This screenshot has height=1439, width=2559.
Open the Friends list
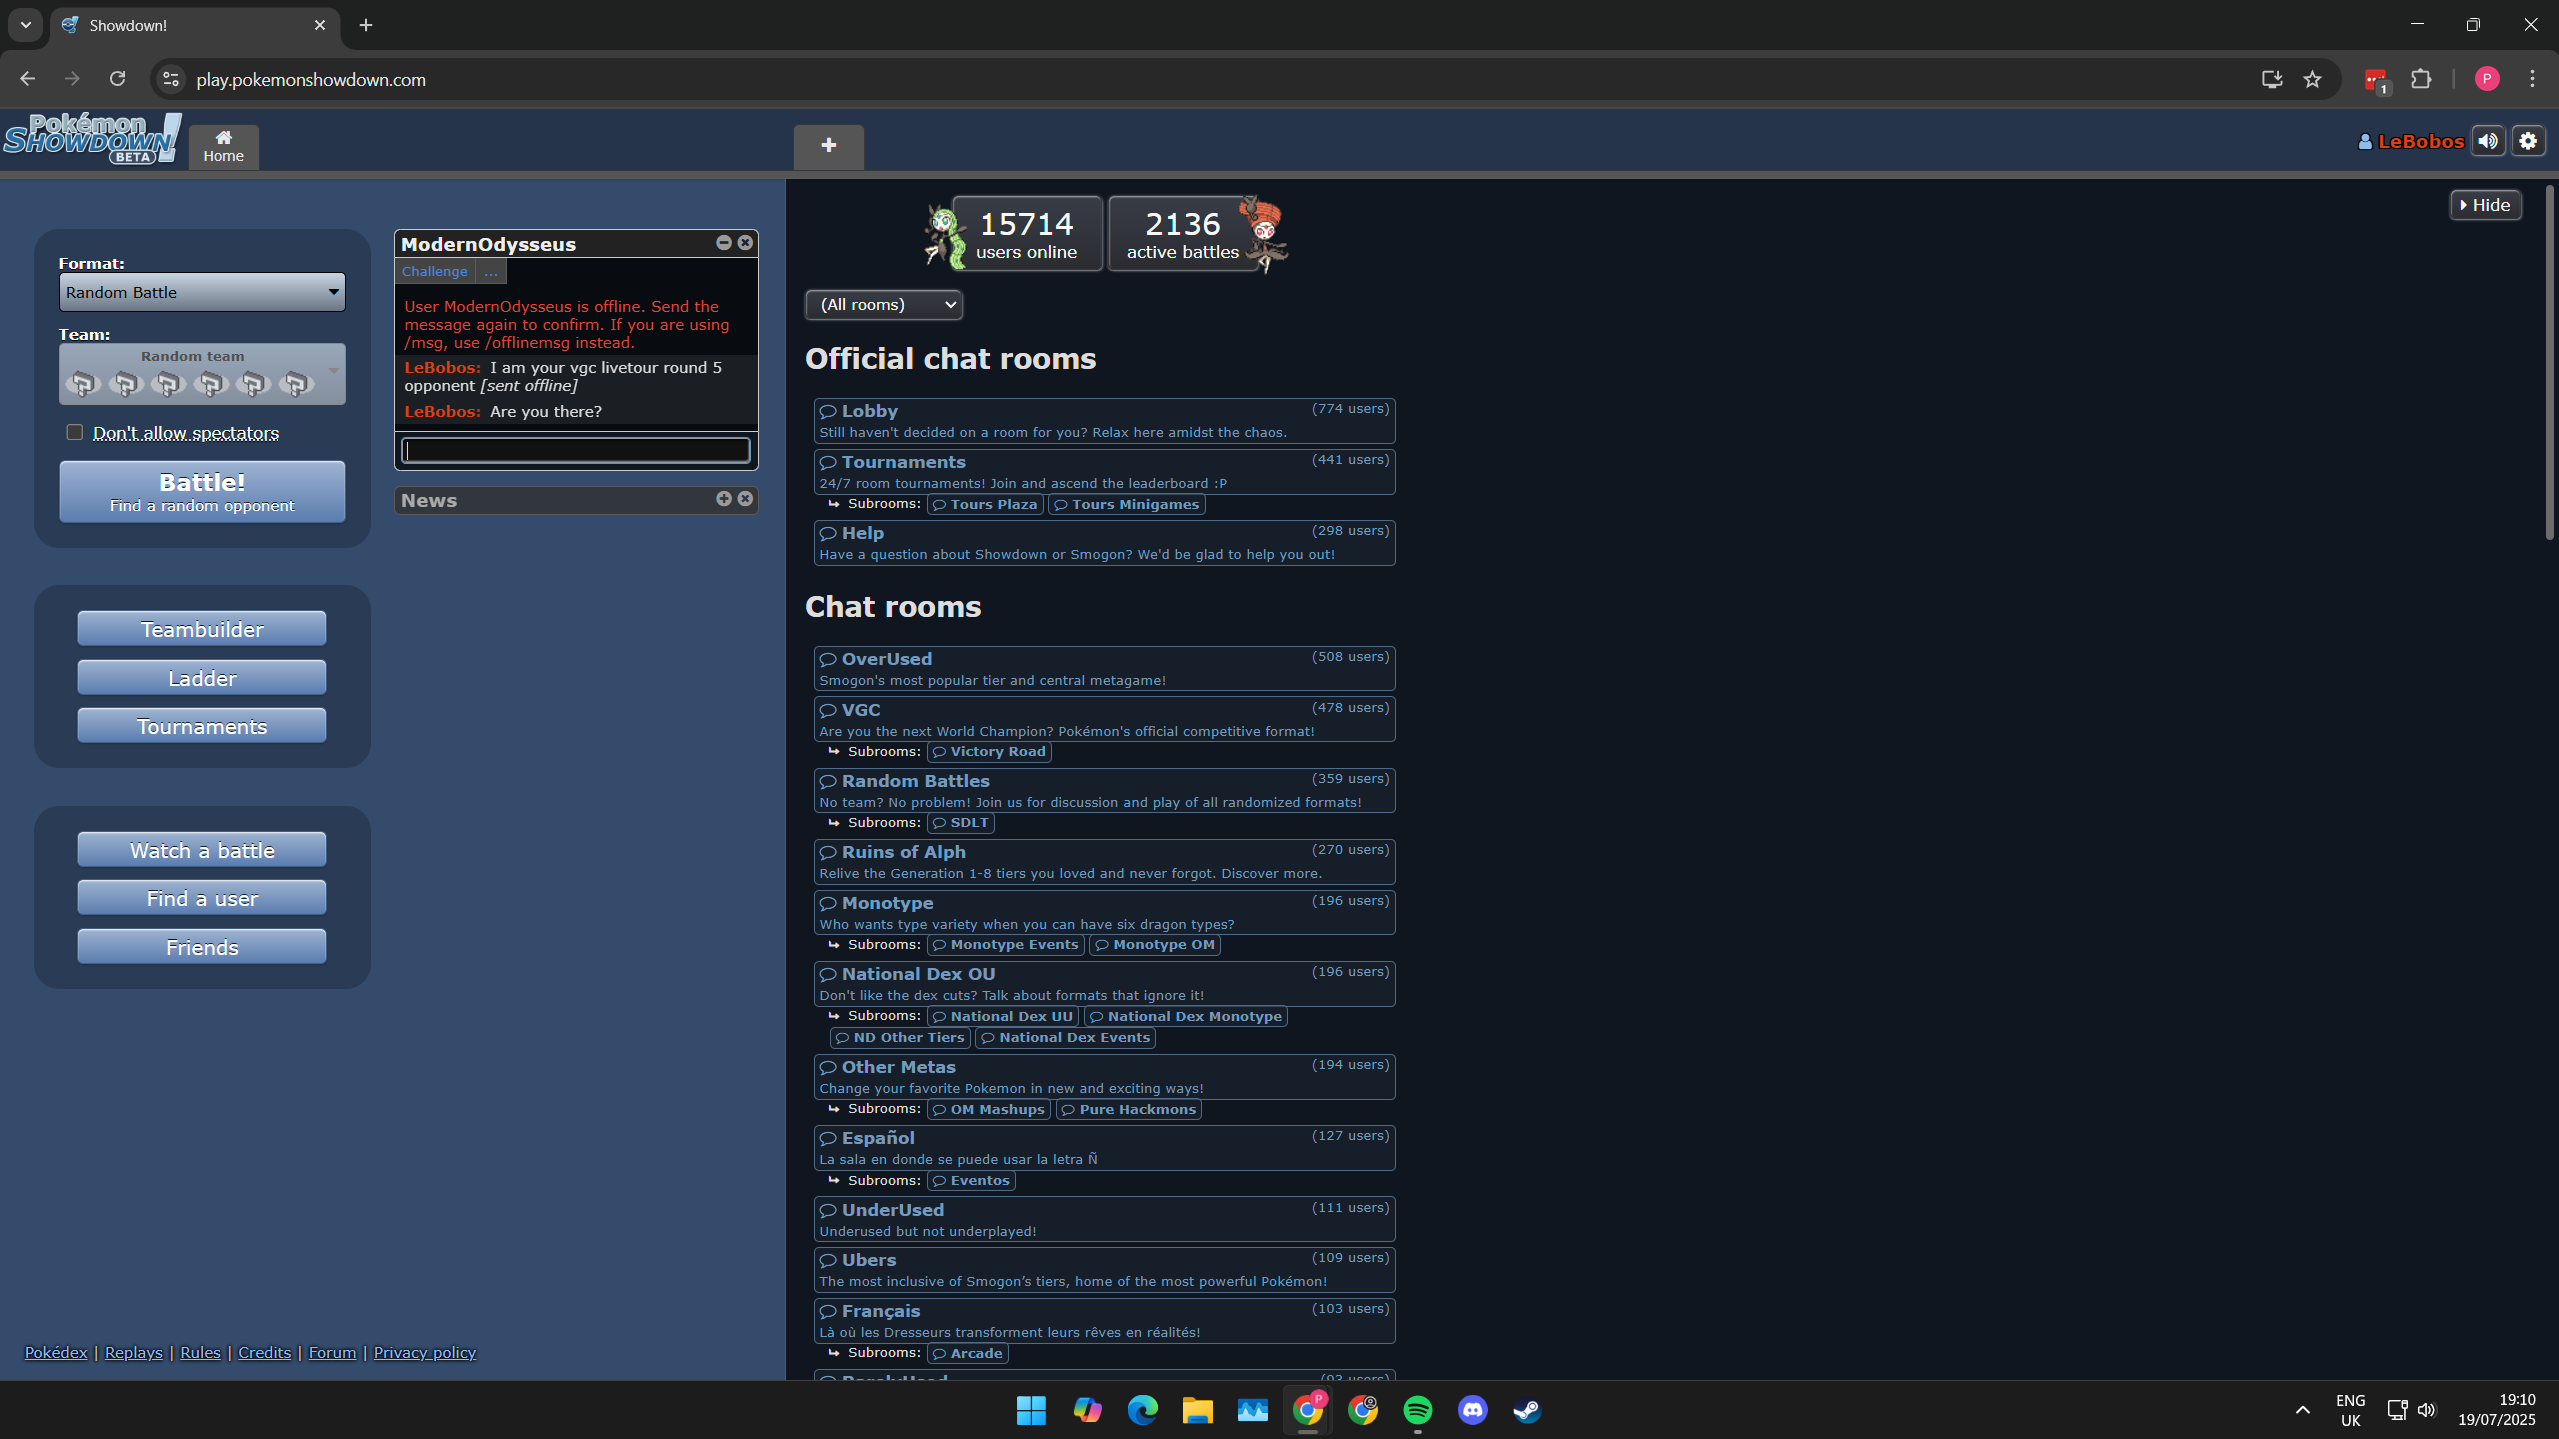pos(202,947)
